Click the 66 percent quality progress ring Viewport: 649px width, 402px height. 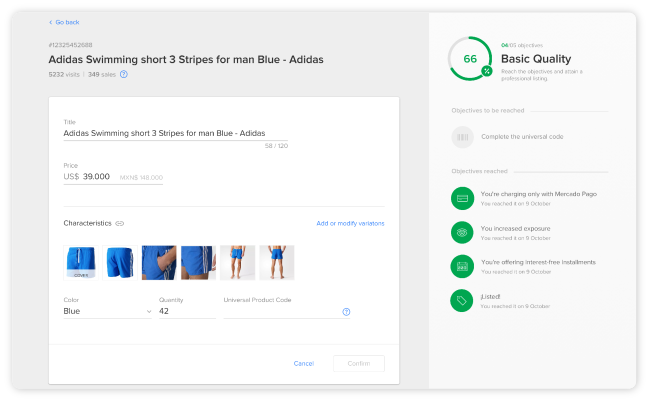tap(470, 59)
